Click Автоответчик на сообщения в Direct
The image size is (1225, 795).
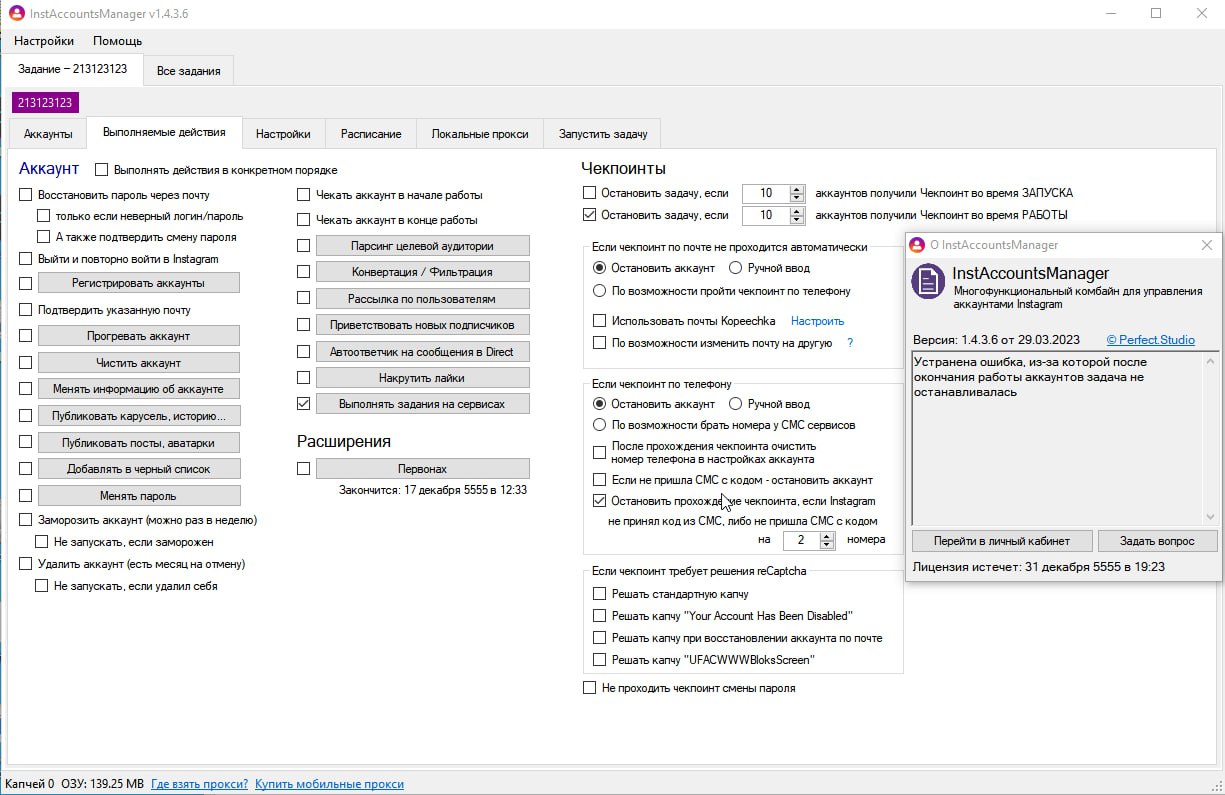click(x=423, y=352)
